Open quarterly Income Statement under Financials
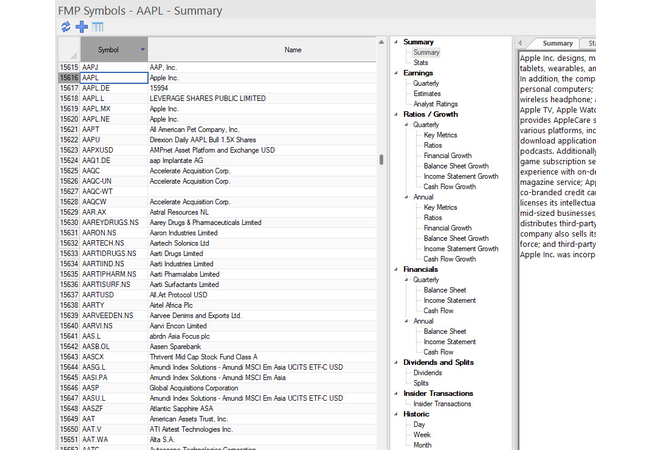This screenshot has height=450, width=650. pyautogui.click(x=450, y=300)
